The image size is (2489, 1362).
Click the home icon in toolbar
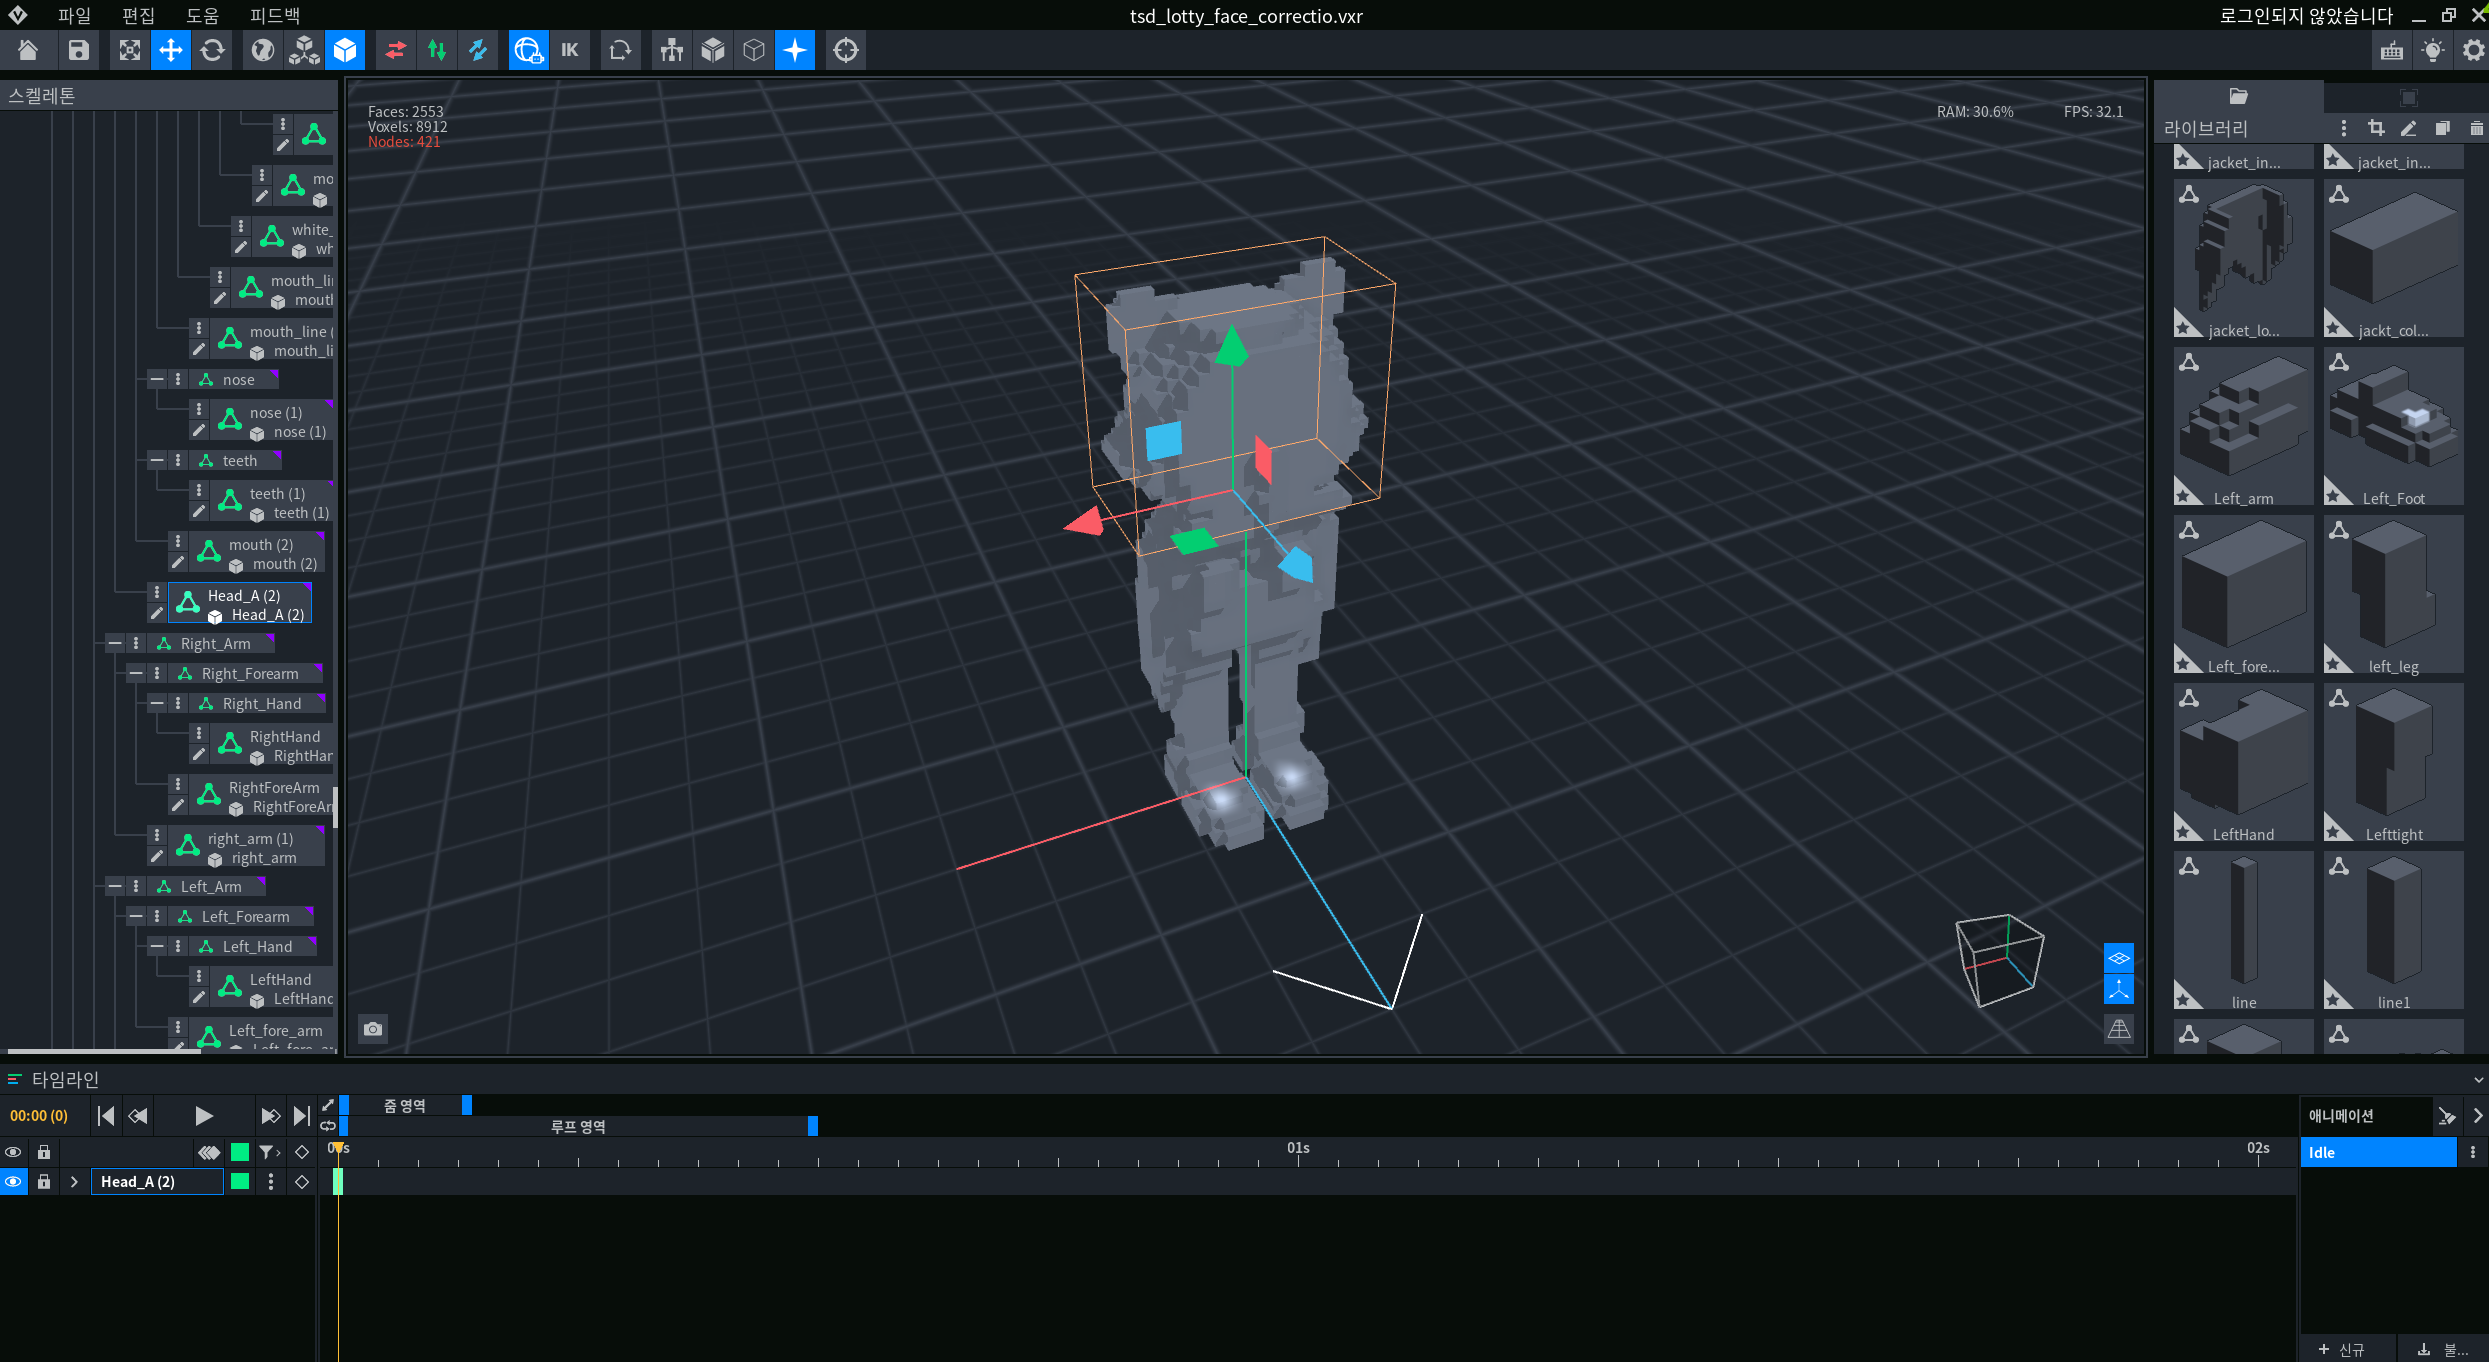[28, 50]
